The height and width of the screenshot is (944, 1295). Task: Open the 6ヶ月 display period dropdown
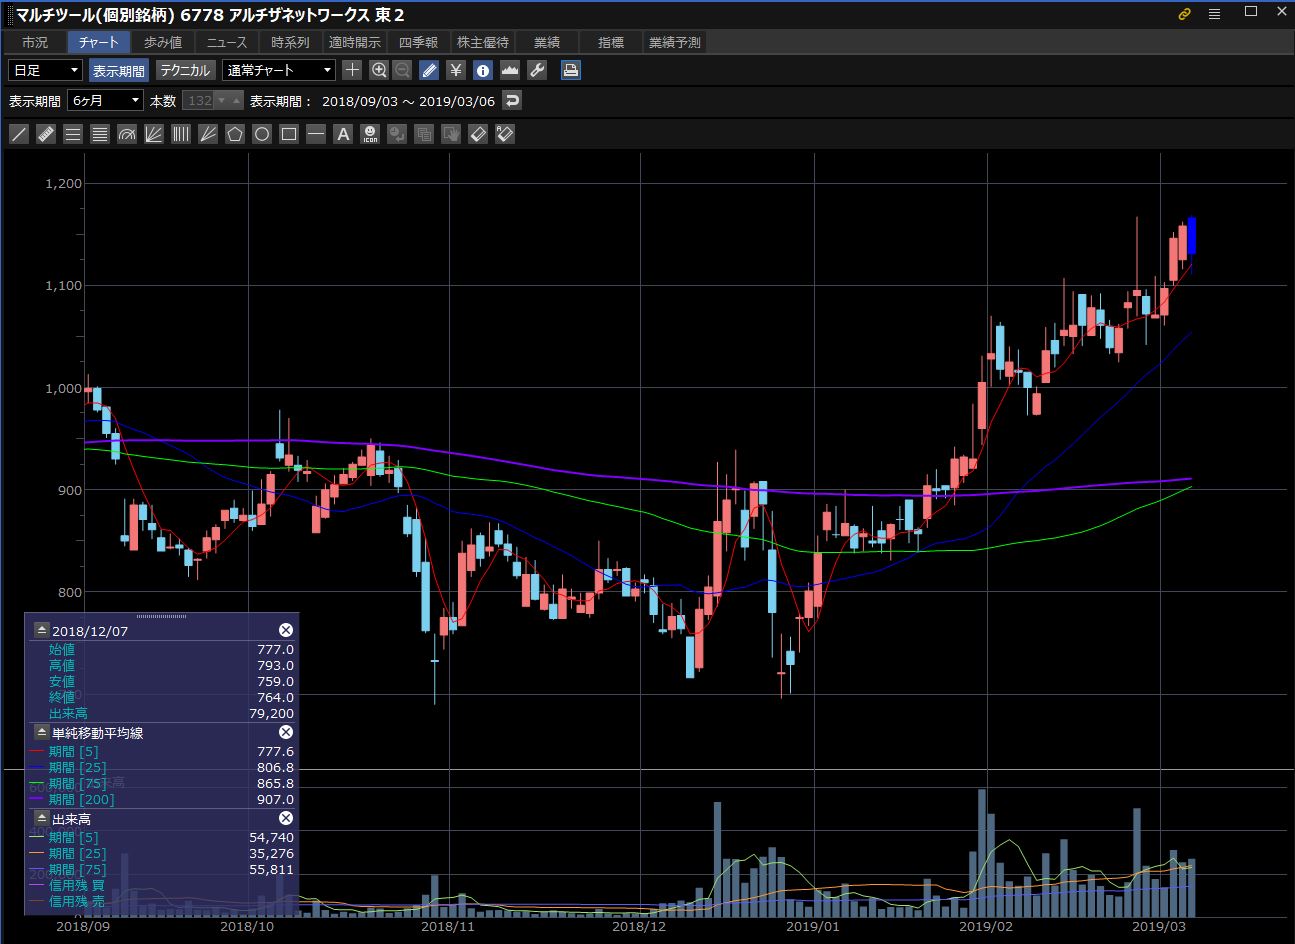tap(105, 100)
